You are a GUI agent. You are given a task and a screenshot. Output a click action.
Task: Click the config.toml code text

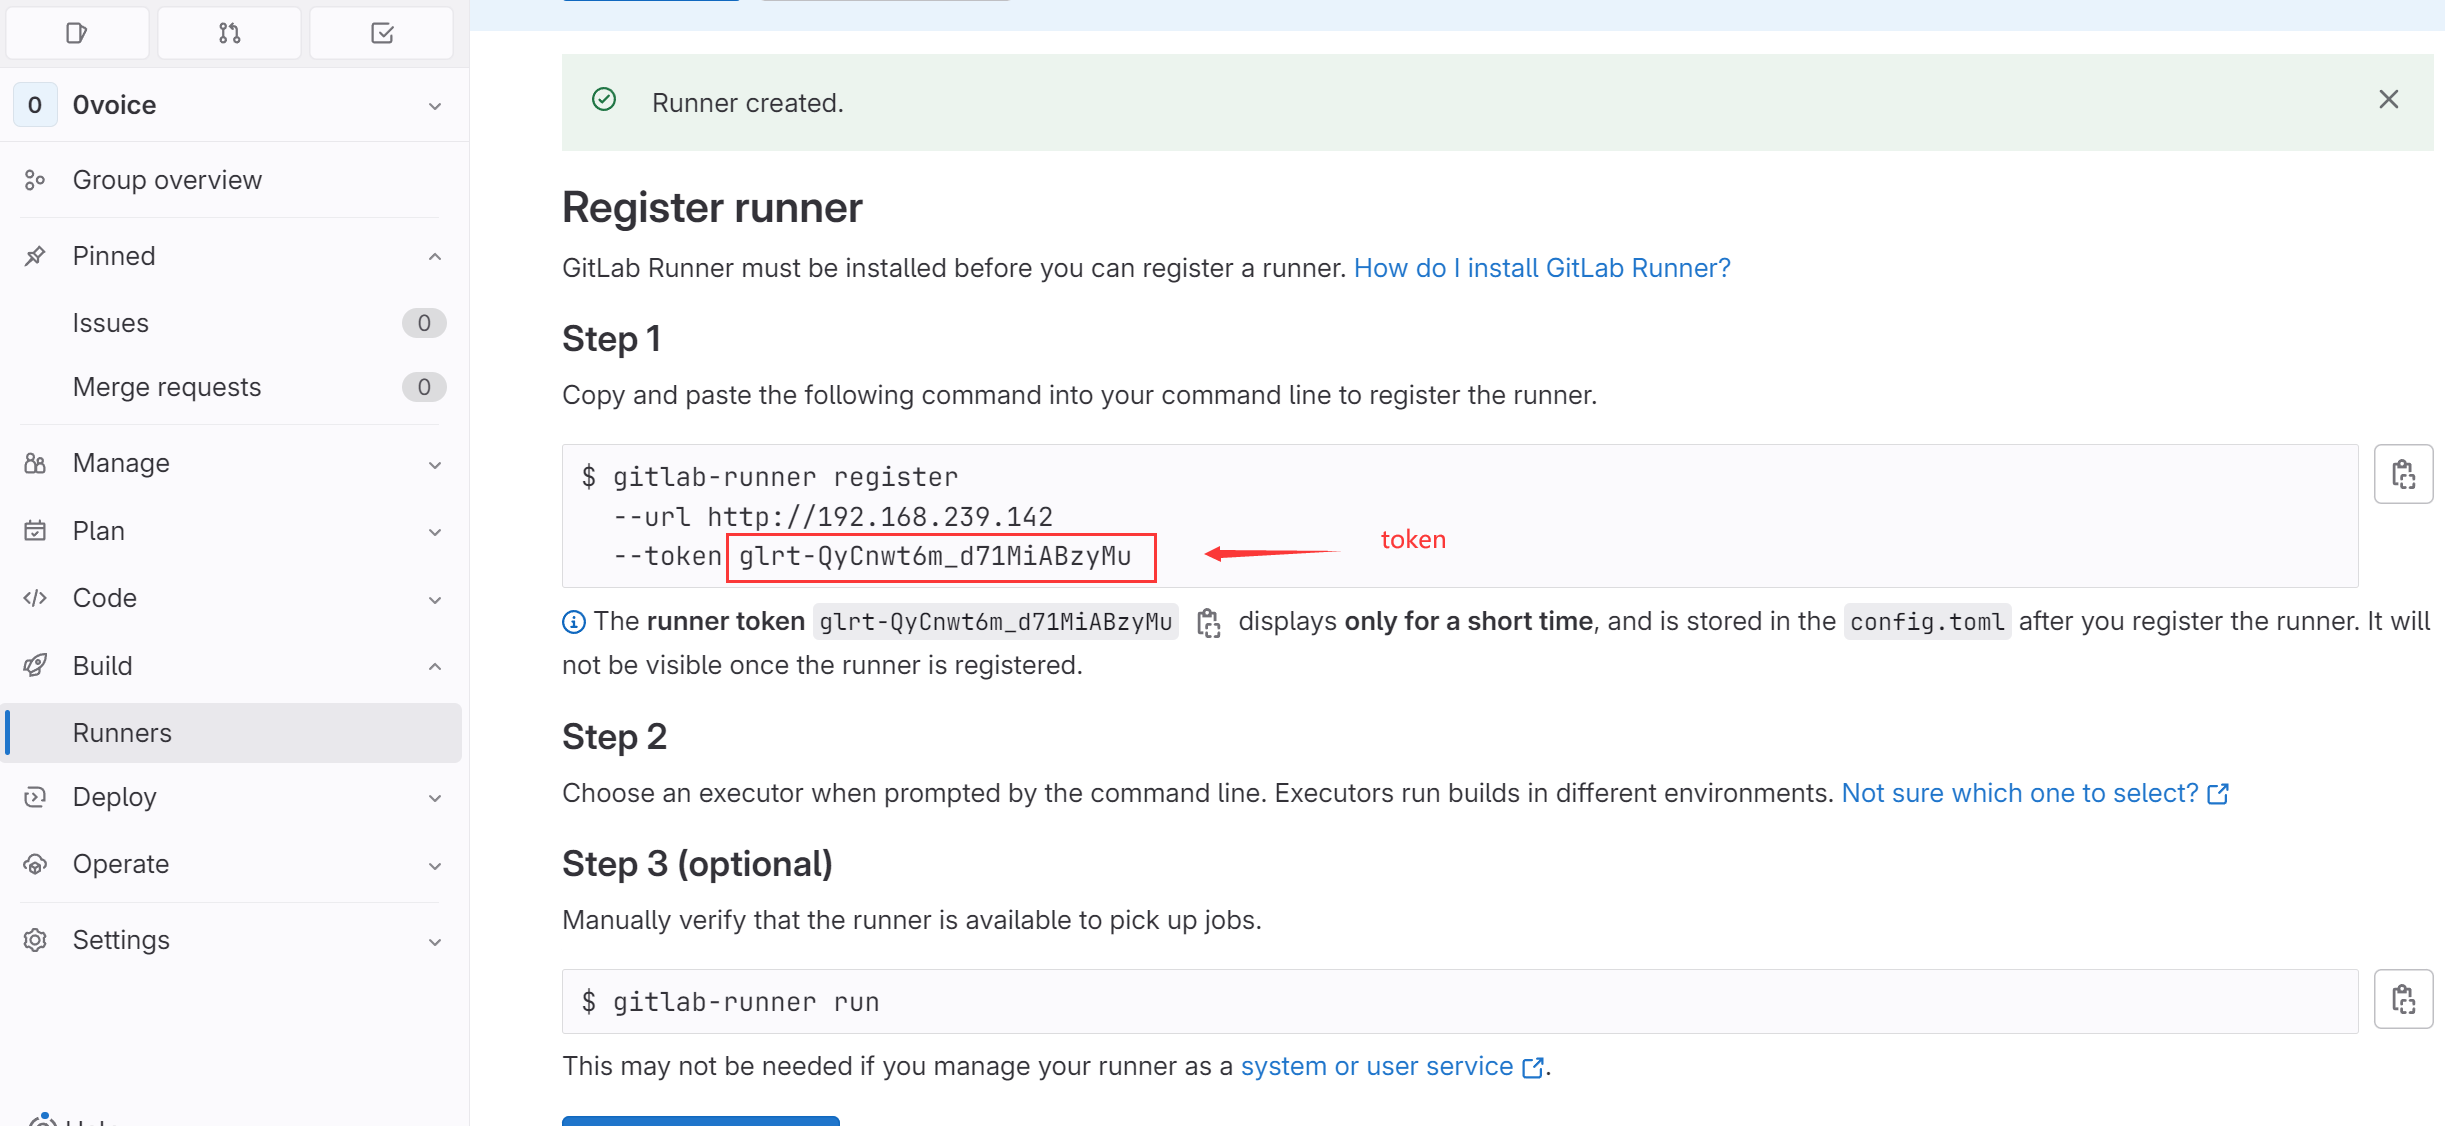point(1927,622)
